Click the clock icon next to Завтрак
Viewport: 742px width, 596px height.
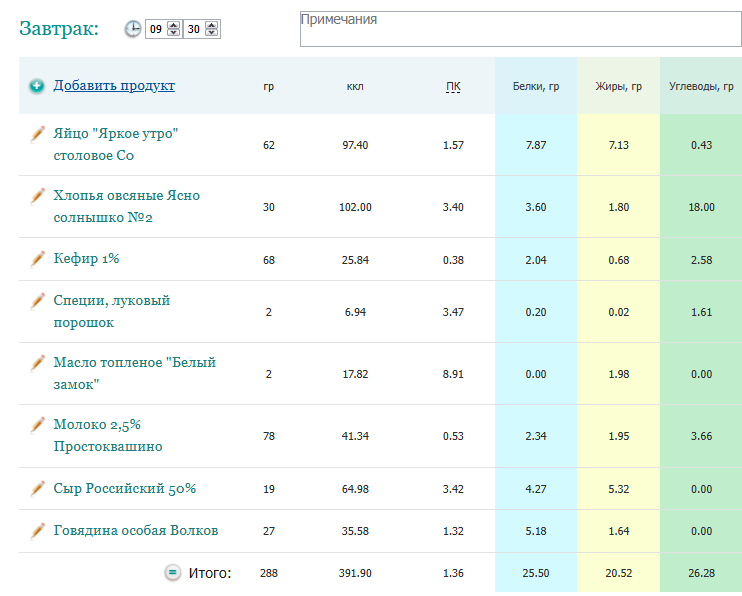point(133,29)
